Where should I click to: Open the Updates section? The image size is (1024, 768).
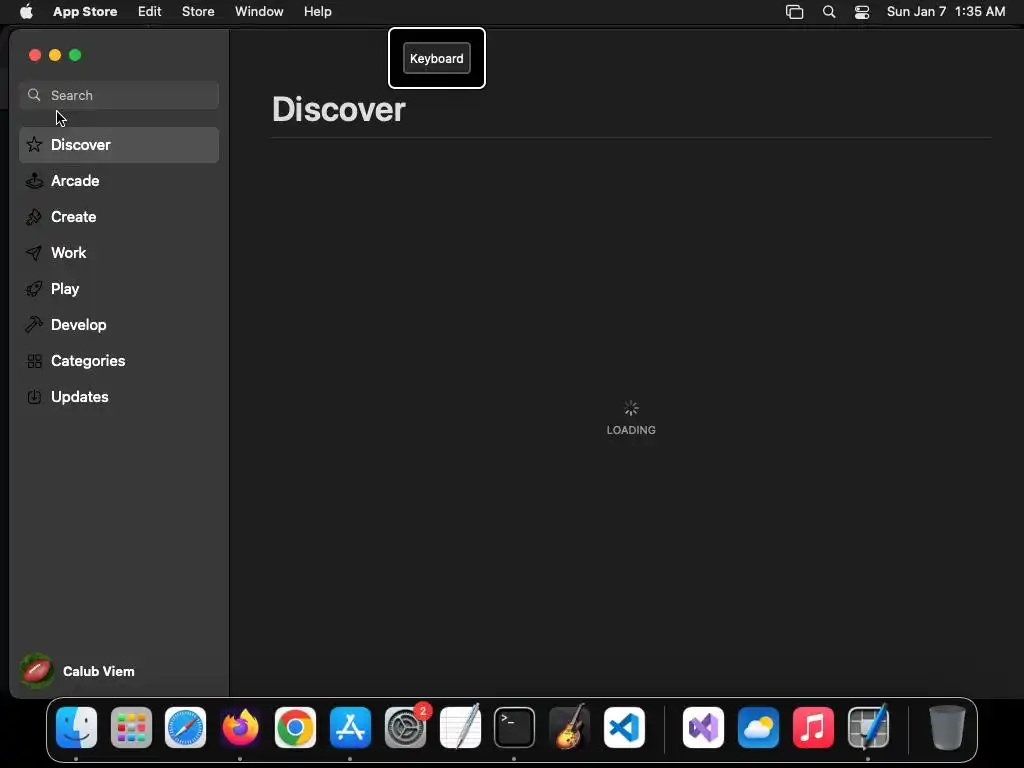click(119, 396)
